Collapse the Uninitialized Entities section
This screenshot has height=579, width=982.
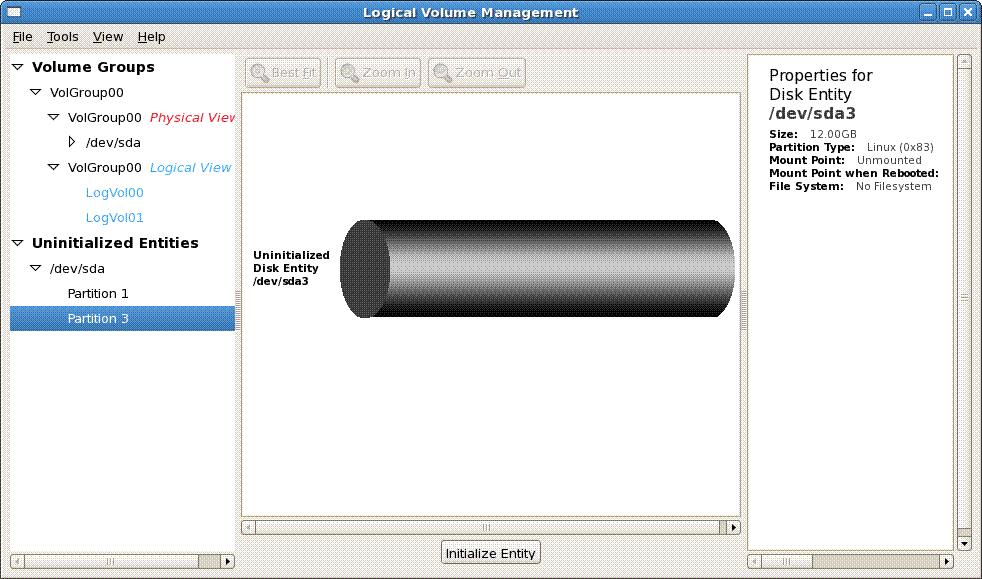pos(18,243)
